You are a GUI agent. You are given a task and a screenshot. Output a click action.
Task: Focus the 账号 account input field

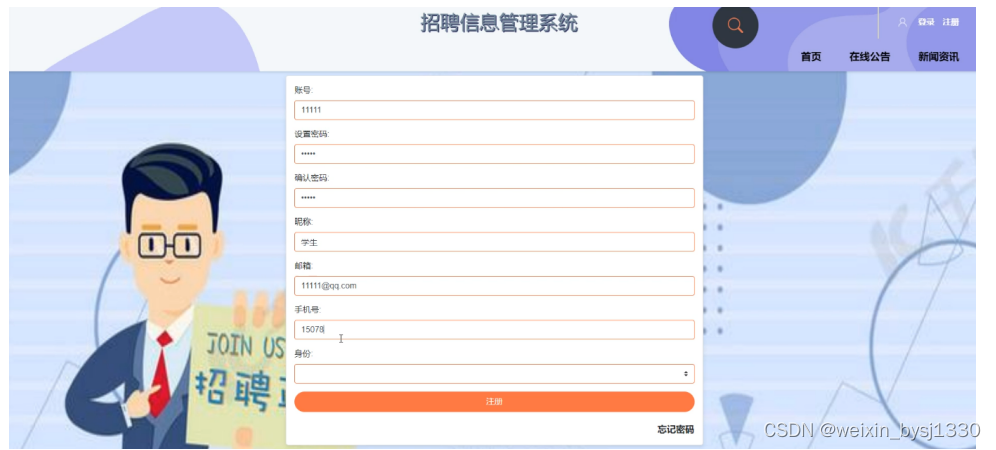tap(494, 110)
